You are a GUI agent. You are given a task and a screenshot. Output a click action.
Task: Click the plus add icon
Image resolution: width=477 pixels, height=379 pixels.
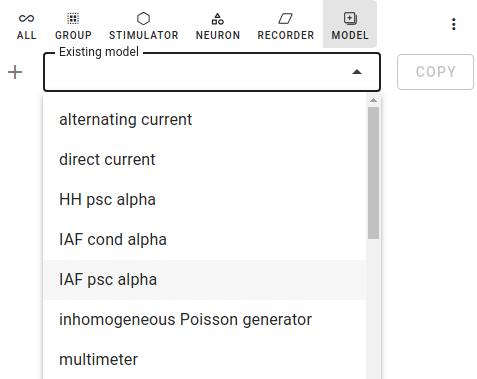[15, 72]
